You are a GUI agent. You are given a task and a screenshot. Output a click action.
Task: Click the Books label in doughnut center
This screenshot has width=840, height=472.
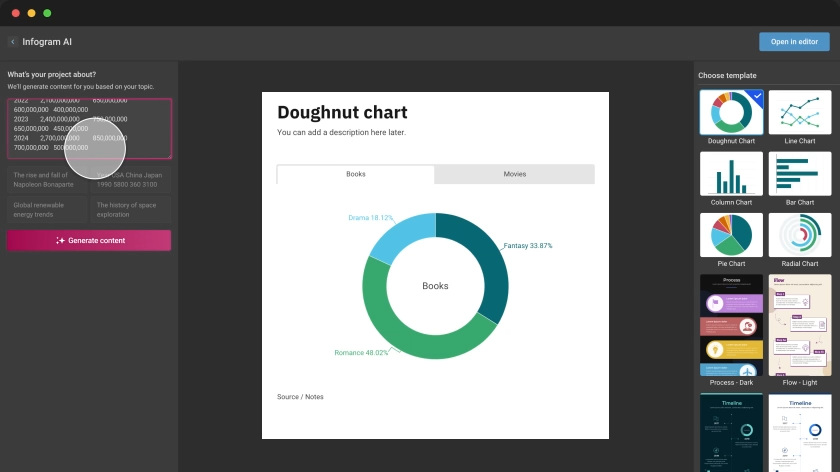click(435, 286)
